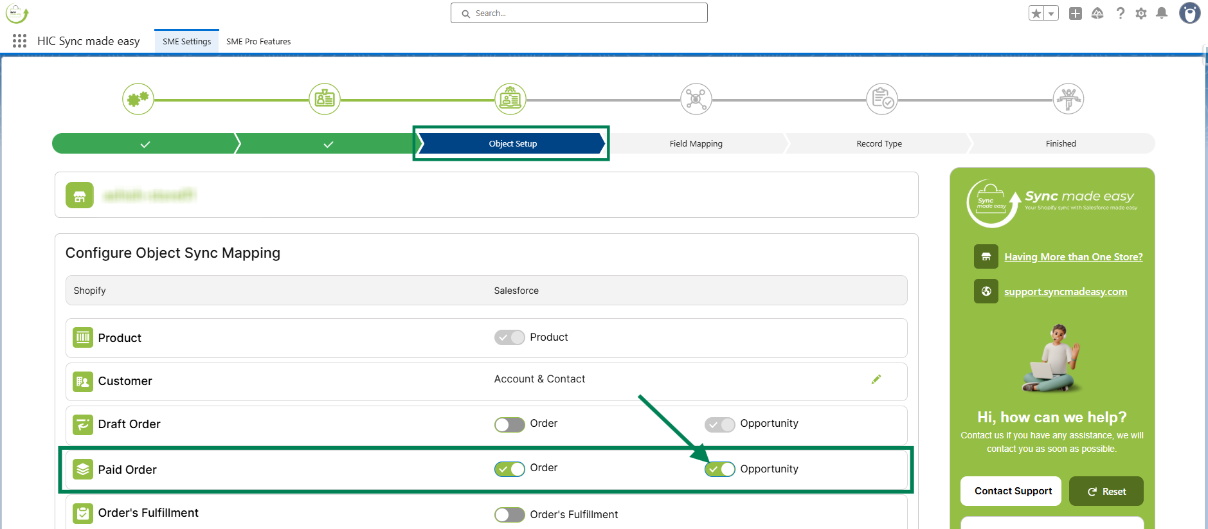The width and height of the screenshot is (1208, 529).
Task: Click the Record Type step clipboard icon
Action: tap(882, 99)
